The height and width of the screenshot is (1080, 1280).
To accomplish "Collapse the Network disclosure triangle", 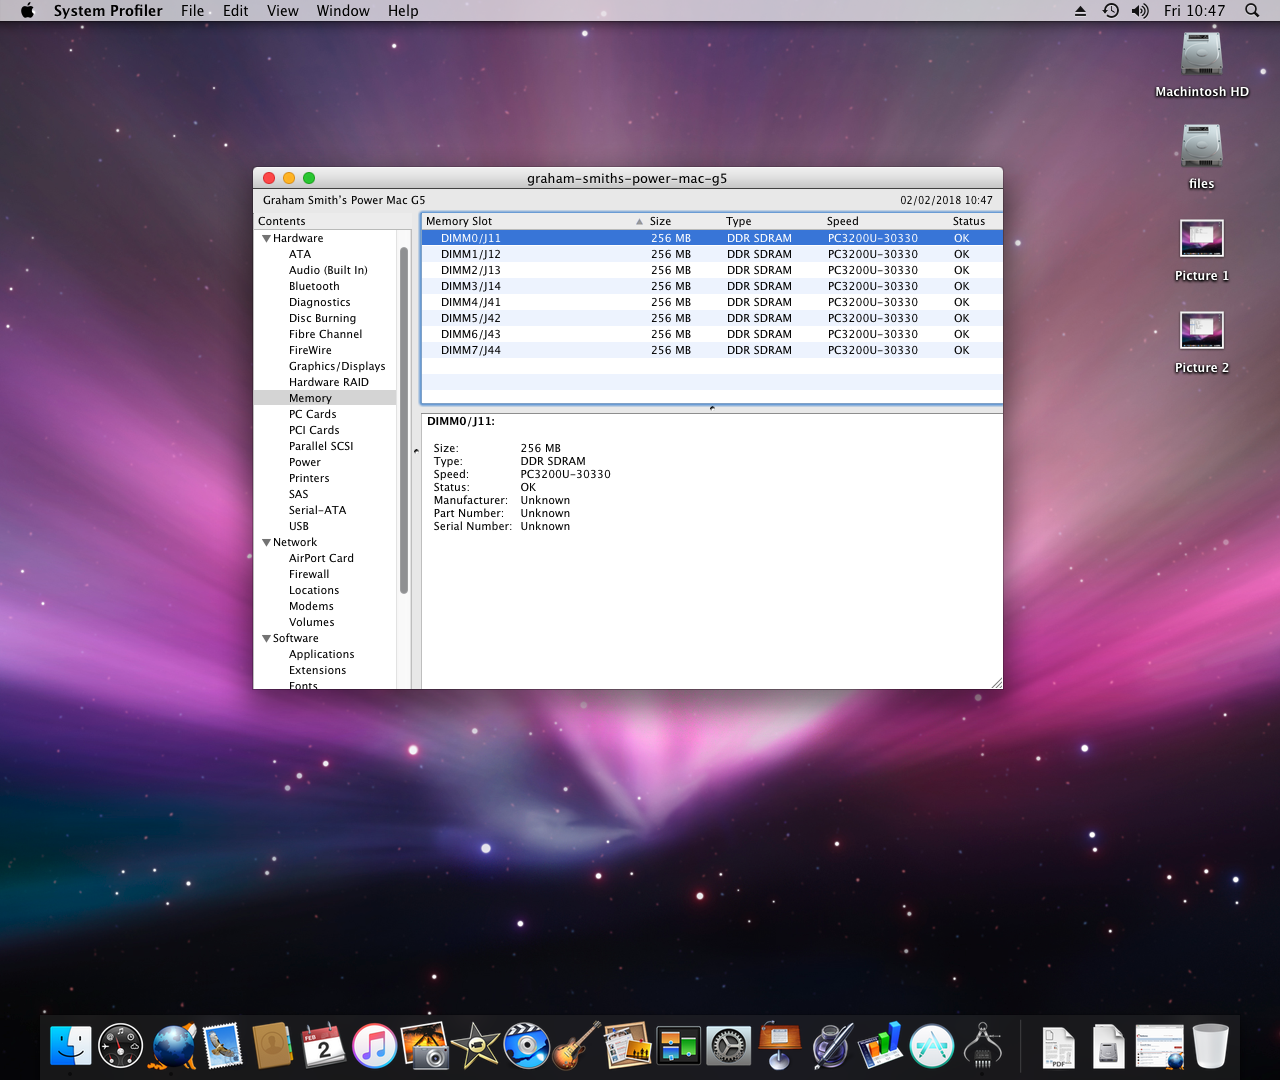I will (x=266, y=543).
